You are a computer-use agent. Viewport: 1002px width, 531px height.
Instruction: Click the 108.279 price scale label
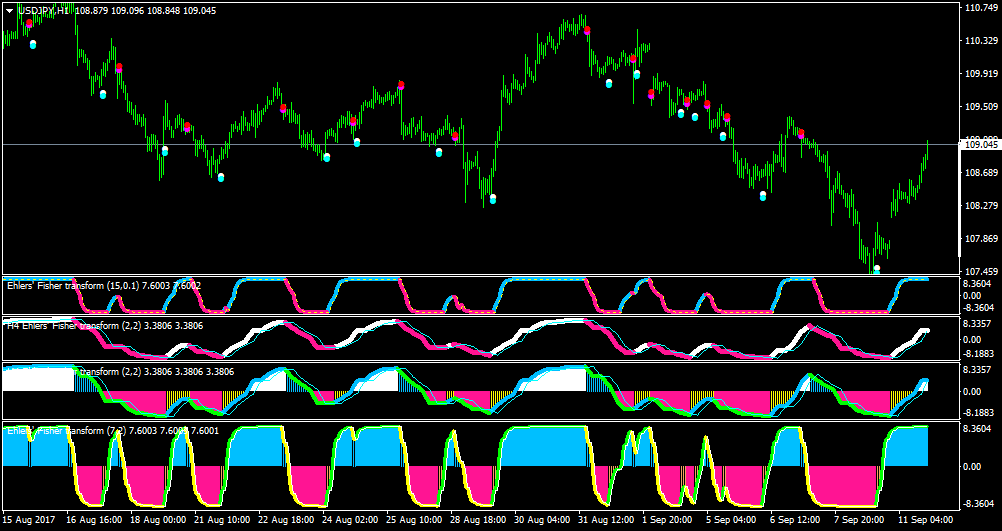[x=983, y=206]
